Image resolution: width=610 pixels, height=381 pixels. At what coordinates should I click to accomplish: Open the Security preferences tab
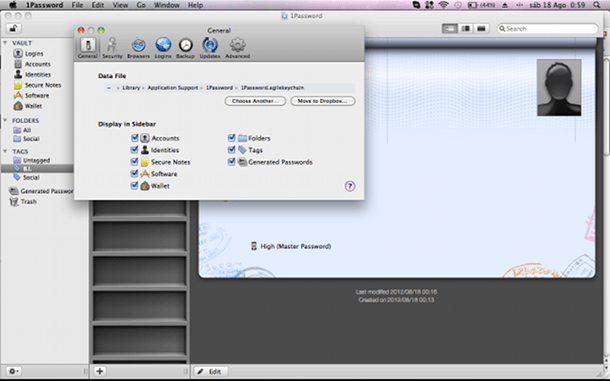[x=112, y=48]
